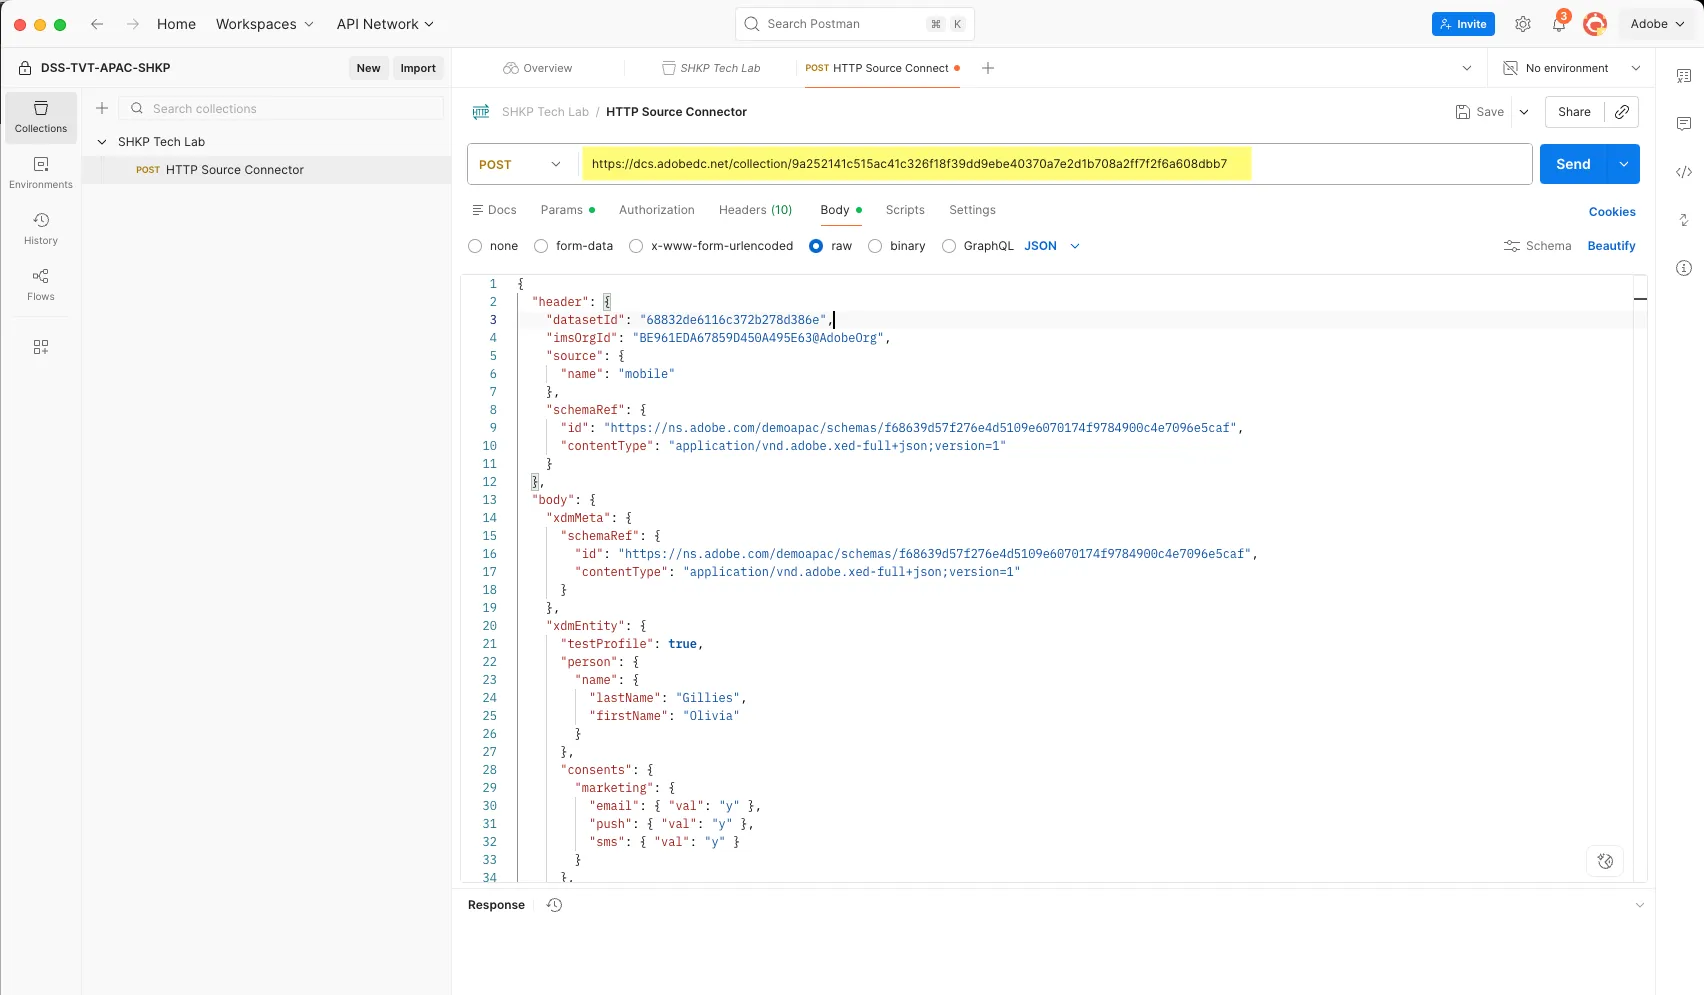Viewport: 1704px width, 995px height.
Task: Open response history icon
Action: [x=555, y=905]
